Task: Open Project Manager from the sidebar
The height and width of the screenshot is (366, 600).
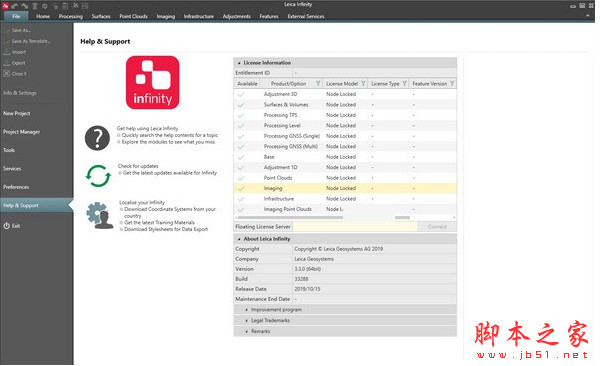Action: tap(21, 132)
